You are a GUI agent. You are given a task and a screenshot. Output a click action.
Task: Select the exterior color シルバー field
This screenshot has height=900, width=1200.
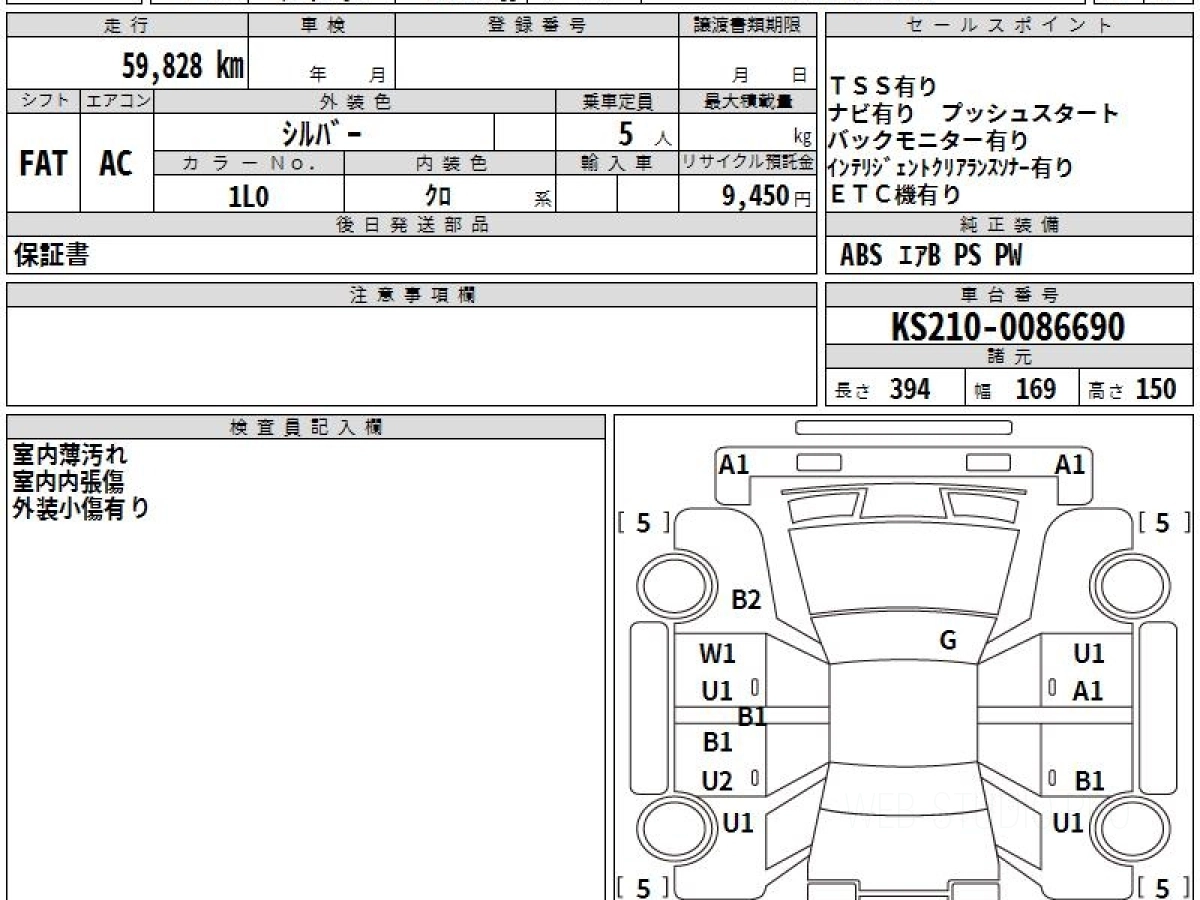(322, 132)
